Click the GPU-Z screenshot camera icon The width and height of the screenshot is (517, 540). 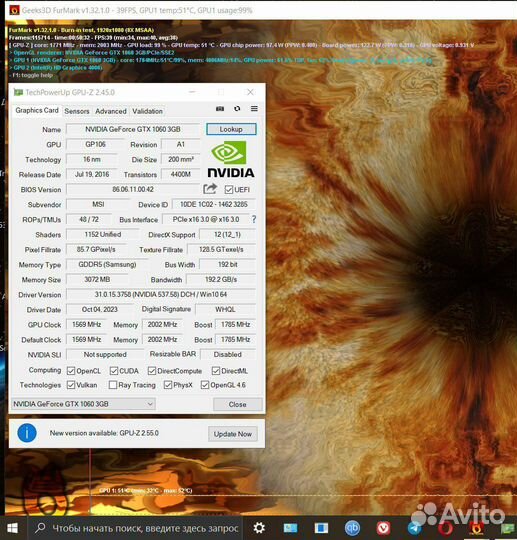[x=220, y=109]
